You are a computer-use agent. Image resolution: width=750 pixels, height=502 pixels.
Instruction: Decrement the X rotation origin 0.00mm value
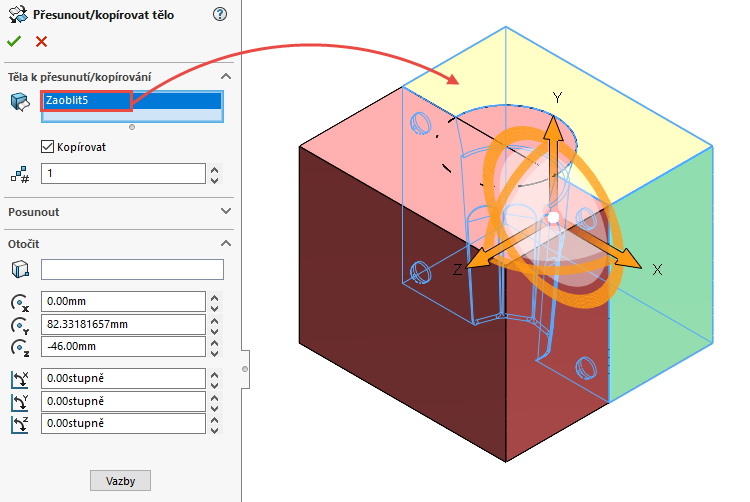pyautogui.click(x=215, y=308)
